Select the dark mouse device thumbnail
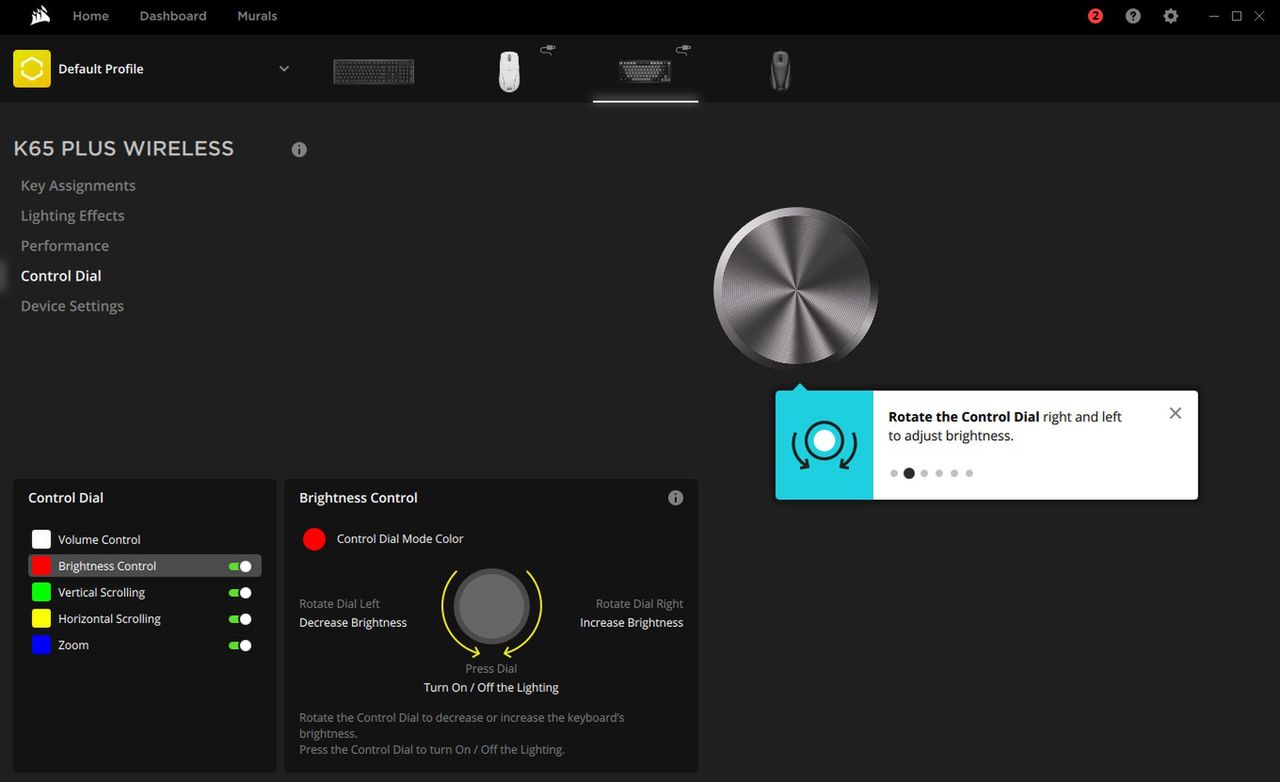This screenshot has width=1280, height=782. pyautogui.click(x=780, y=71)
